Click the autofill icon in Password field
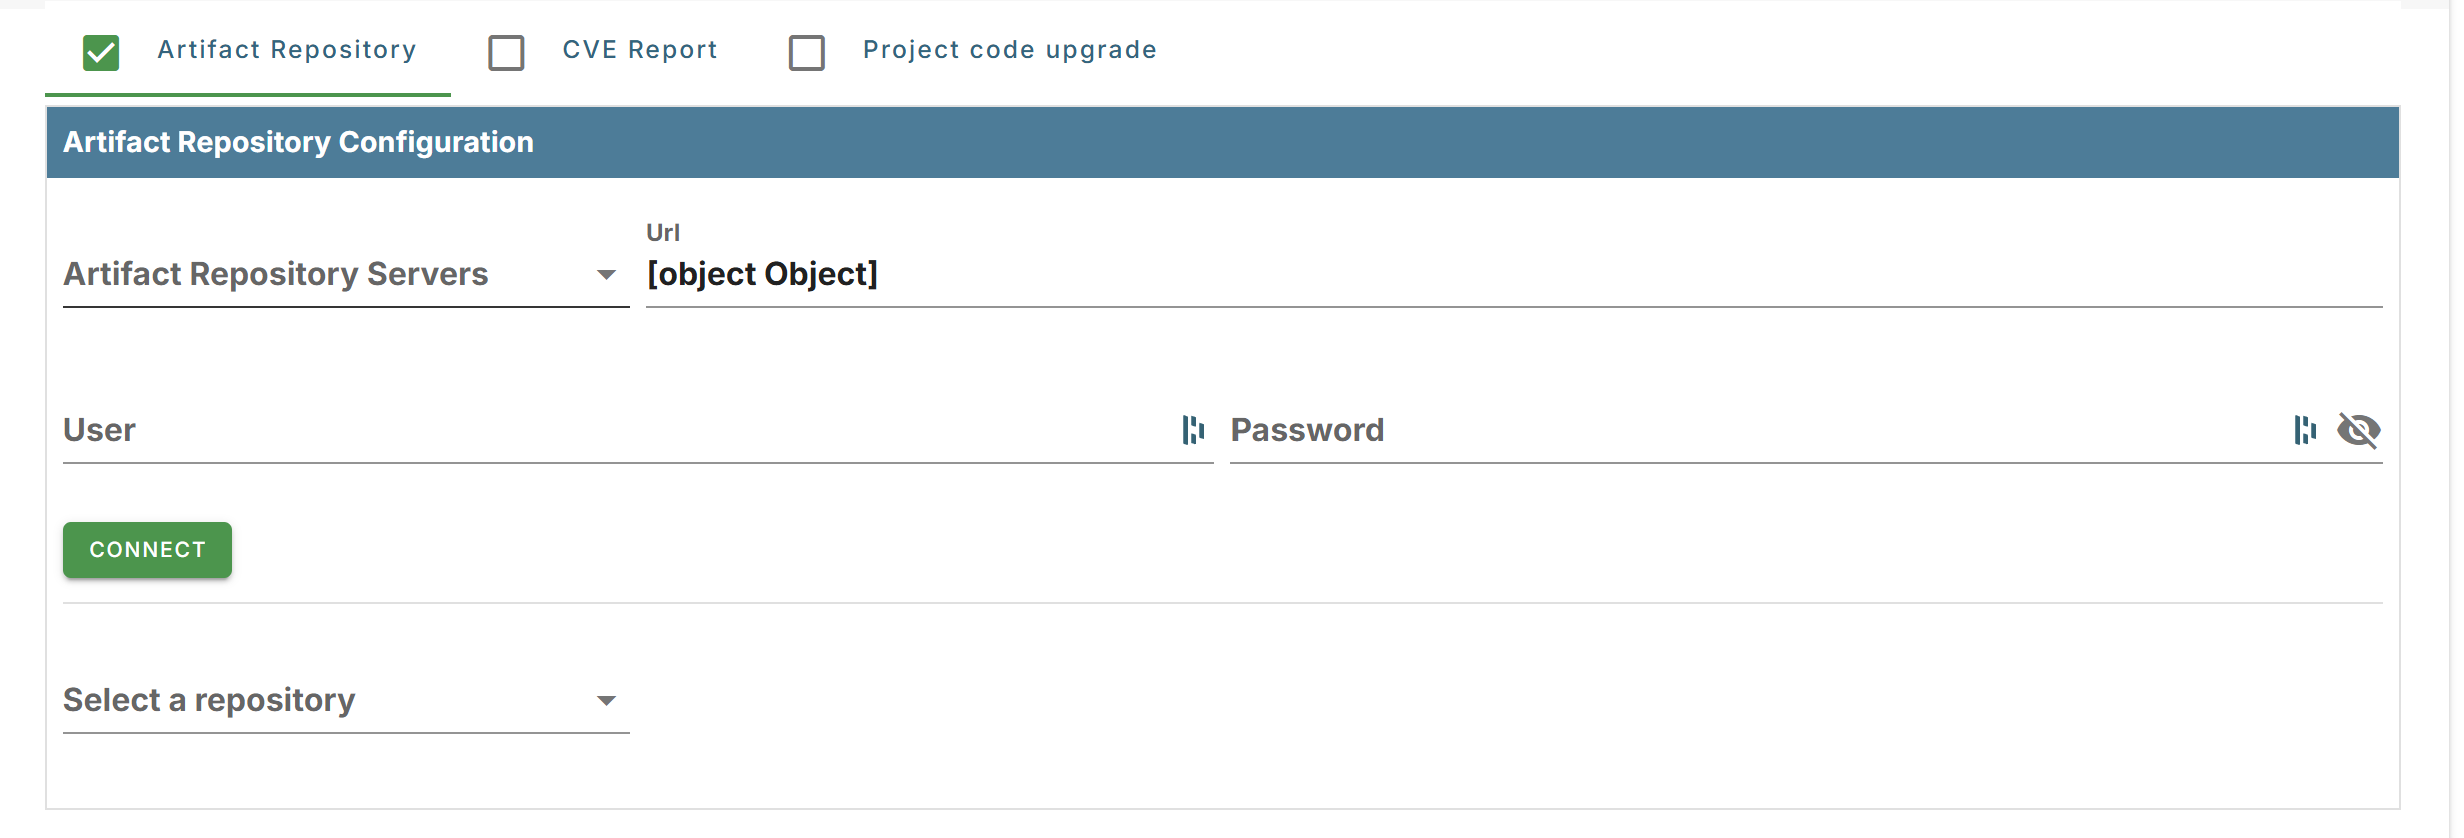This screenshot has width=2464, height=838. click(x=2305, y=430)
